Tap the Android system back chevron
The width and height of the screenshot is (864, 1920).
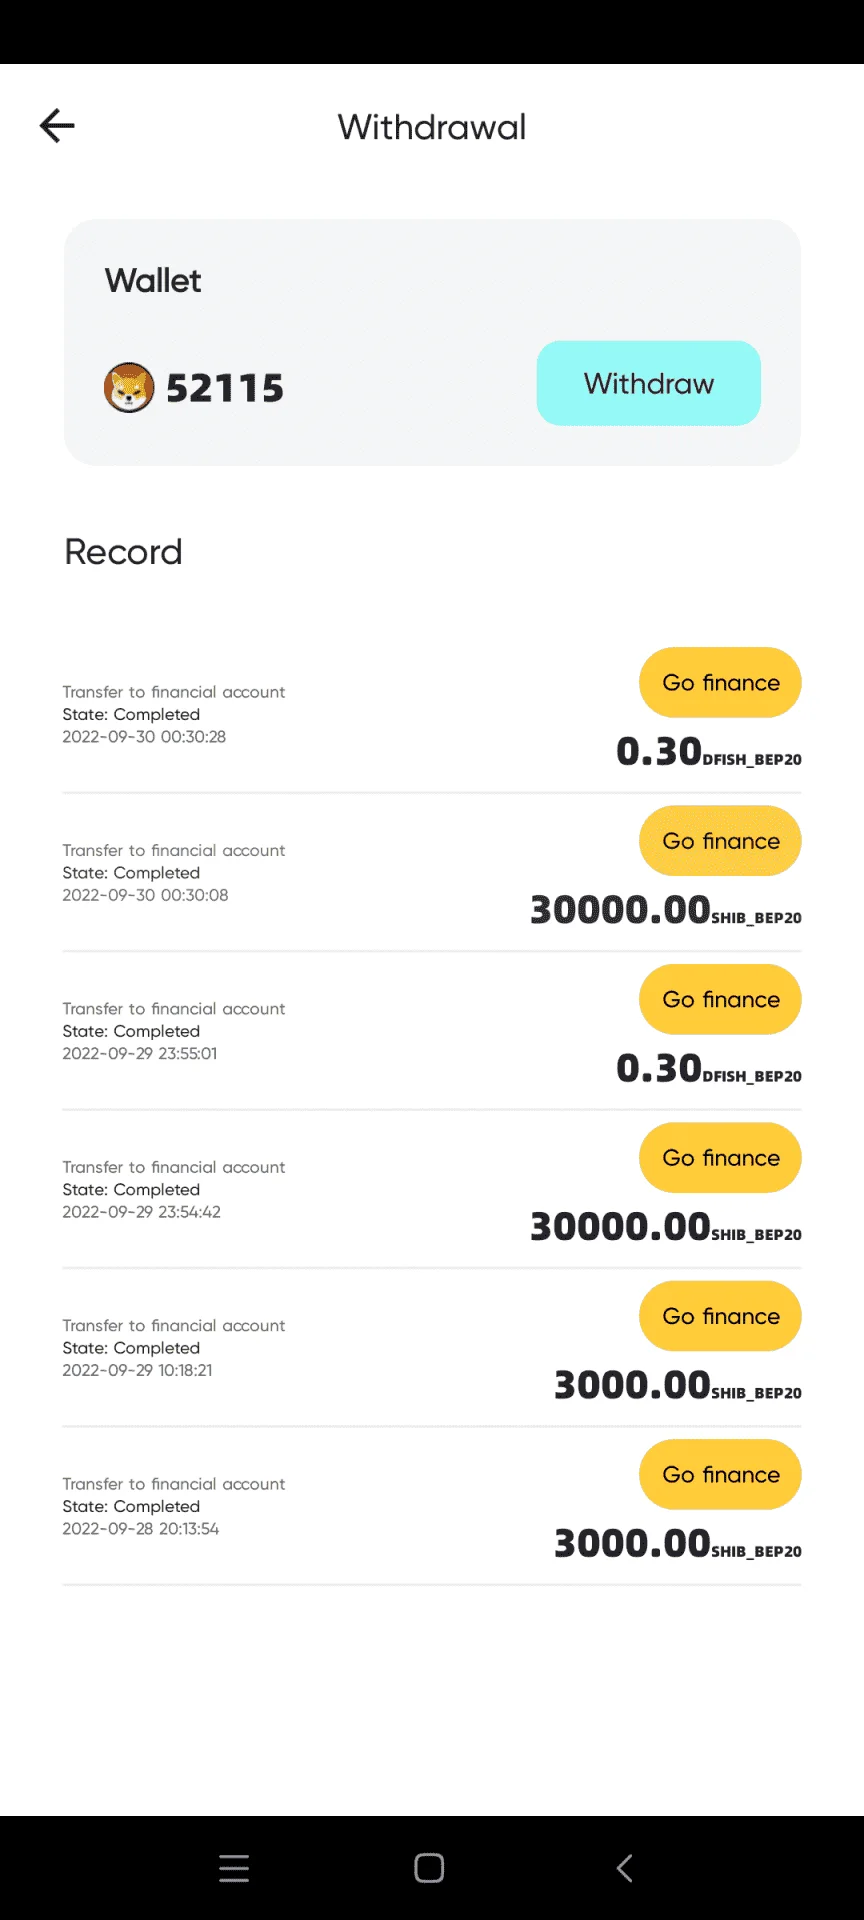(x=624, y=1868)
